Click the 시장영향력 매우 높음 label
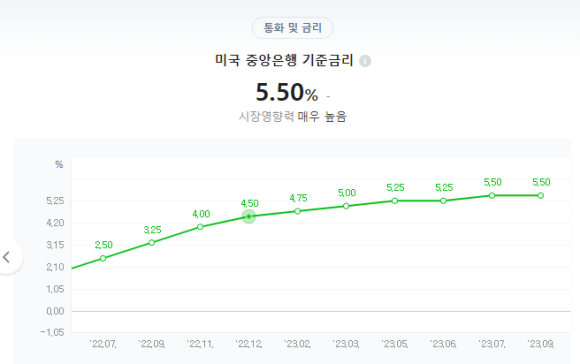The width and height of the screenshot is (580, 364). coord(293,117)
